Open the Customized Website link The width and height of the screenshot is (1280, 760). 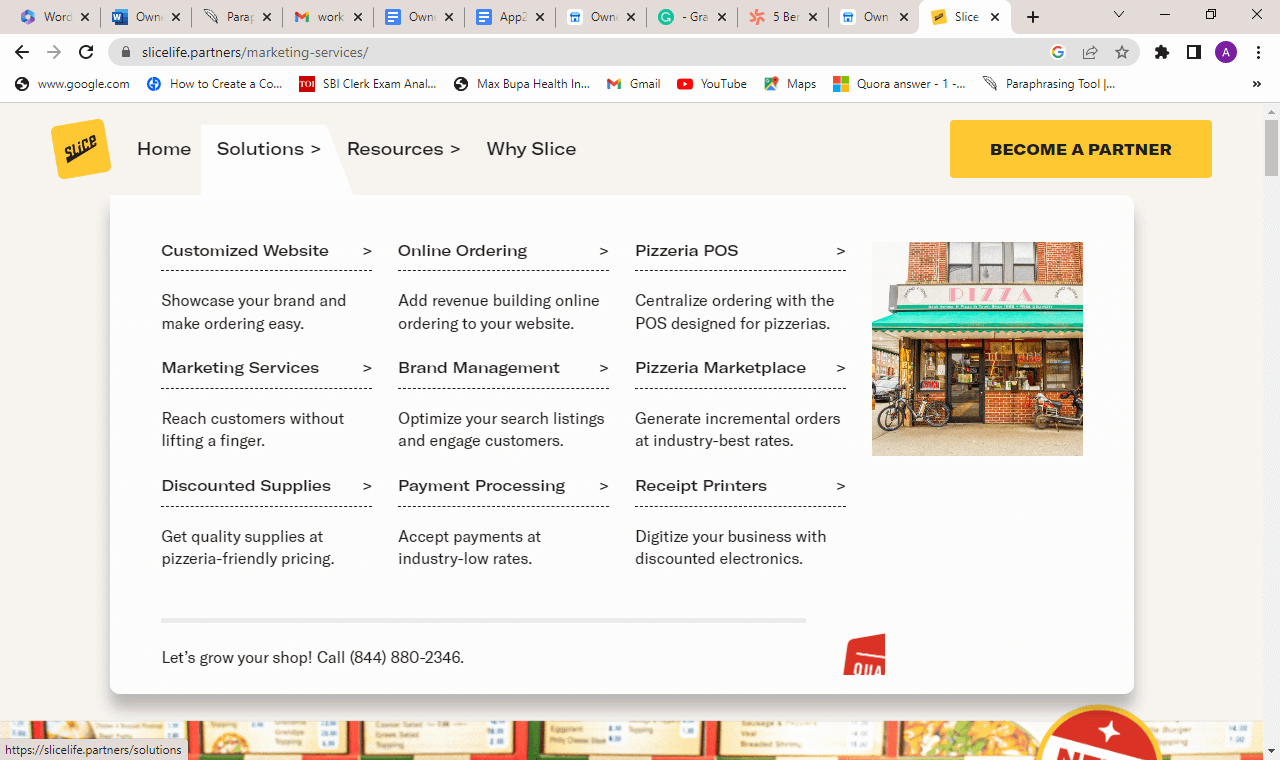(x=245, y=251)
